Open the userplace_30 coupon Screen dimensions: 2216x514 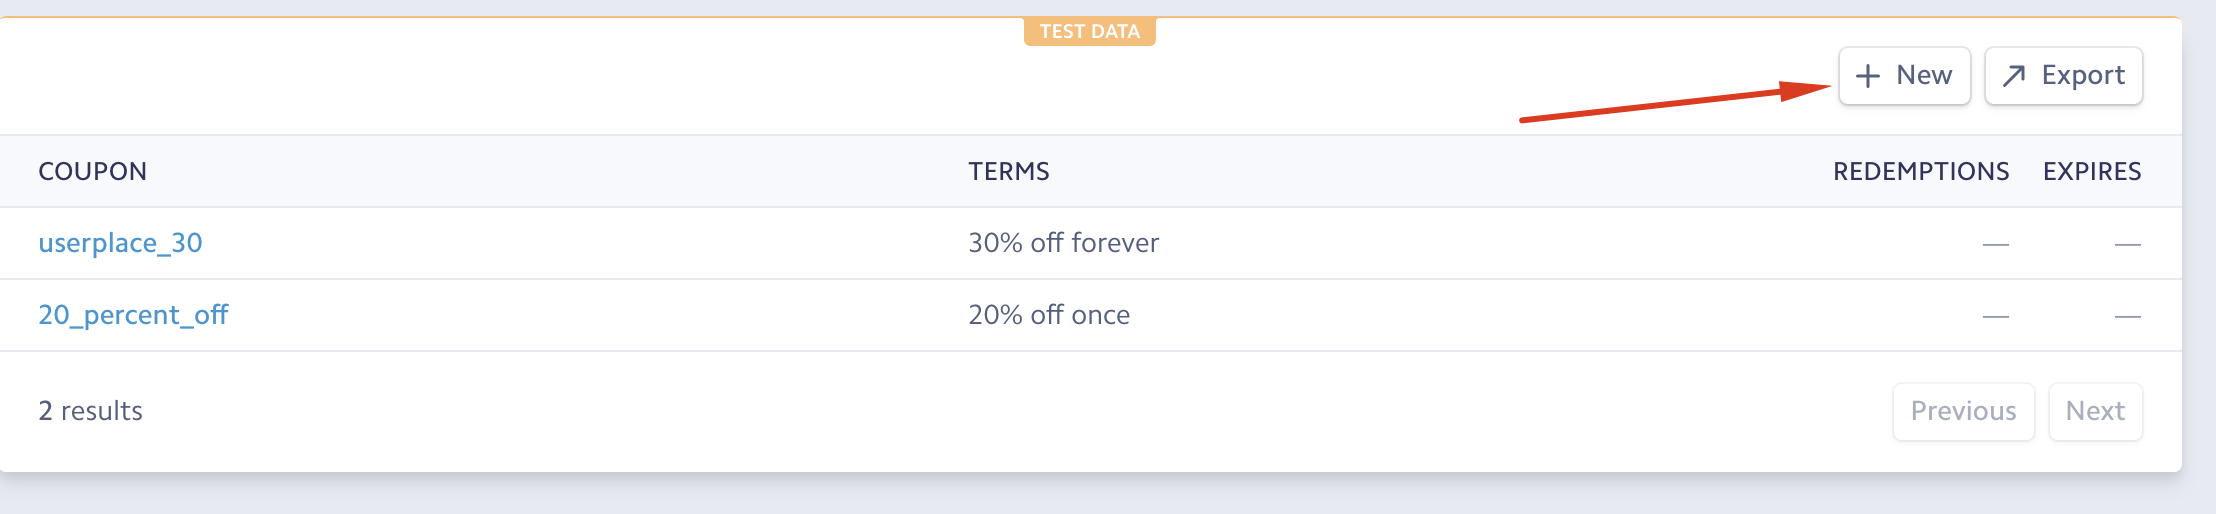[120, 243]
